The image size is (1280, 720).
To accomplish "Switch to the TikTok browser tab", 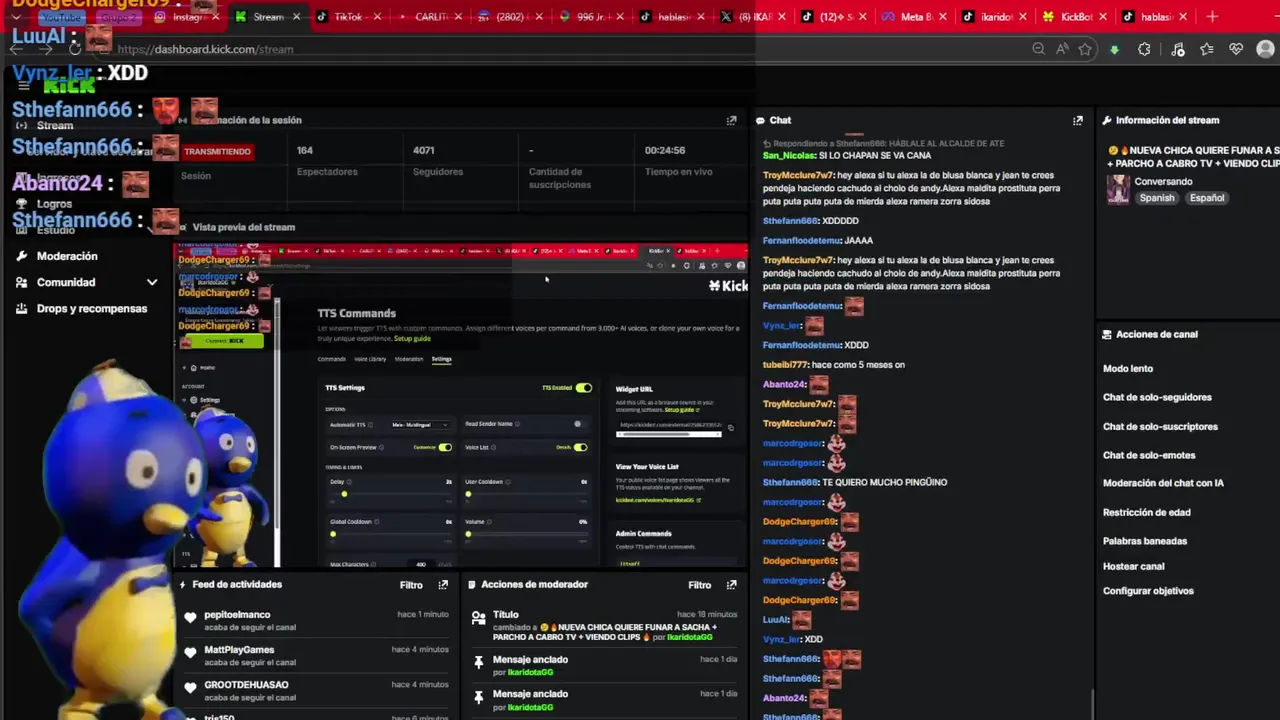I will (x=347, y=17).
